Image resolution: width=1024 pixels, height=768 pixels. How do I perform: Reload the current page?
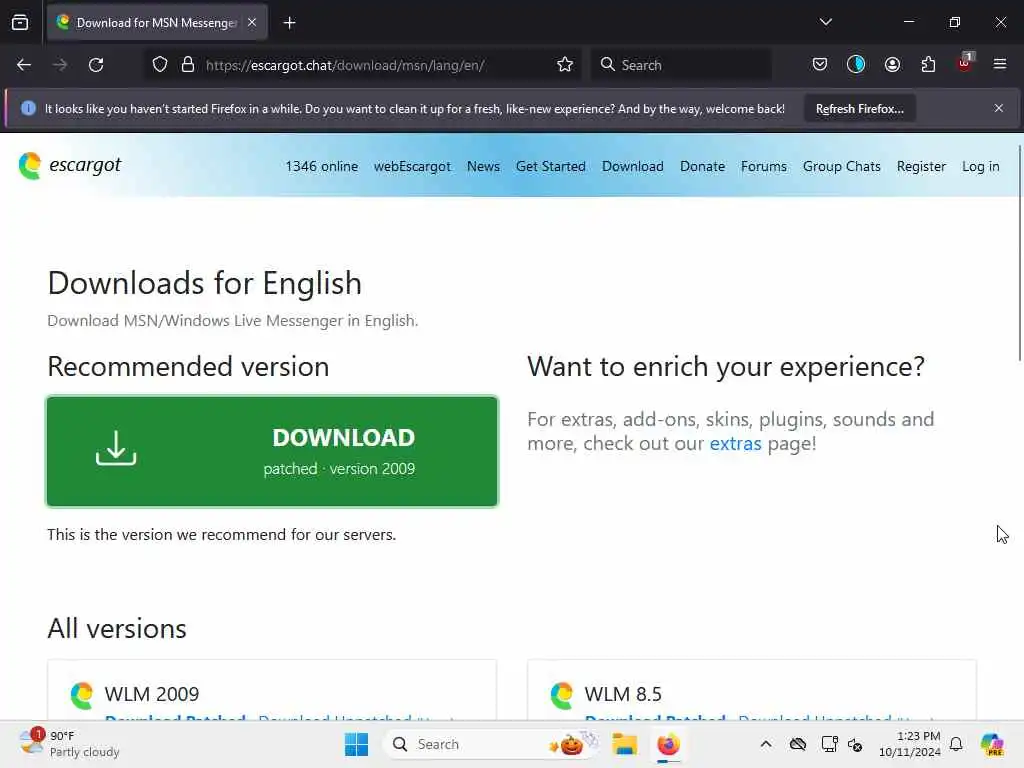pos(96,65)
